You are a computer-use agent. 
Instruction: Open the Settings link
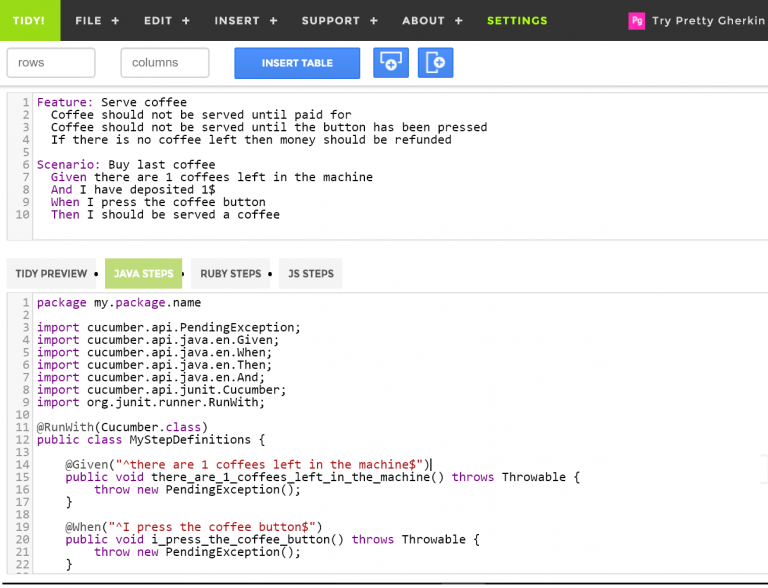point(517,20)
